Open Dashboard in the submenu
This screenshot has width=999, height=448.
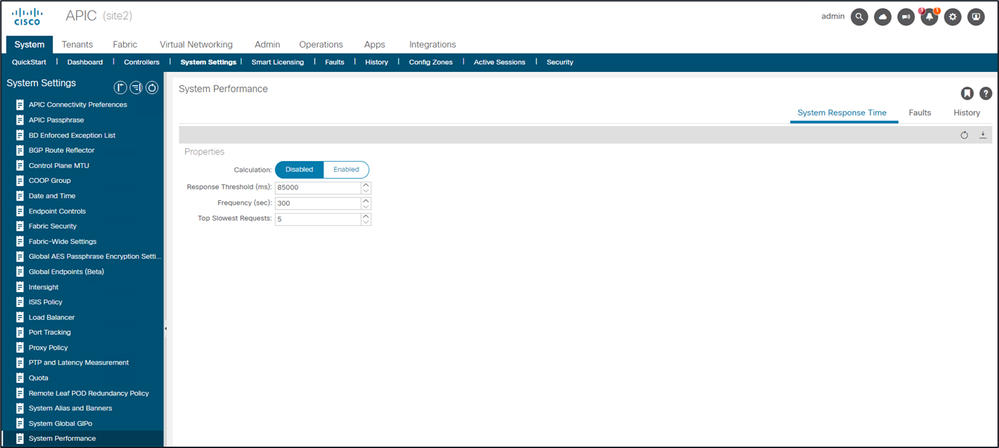[85, 62]
